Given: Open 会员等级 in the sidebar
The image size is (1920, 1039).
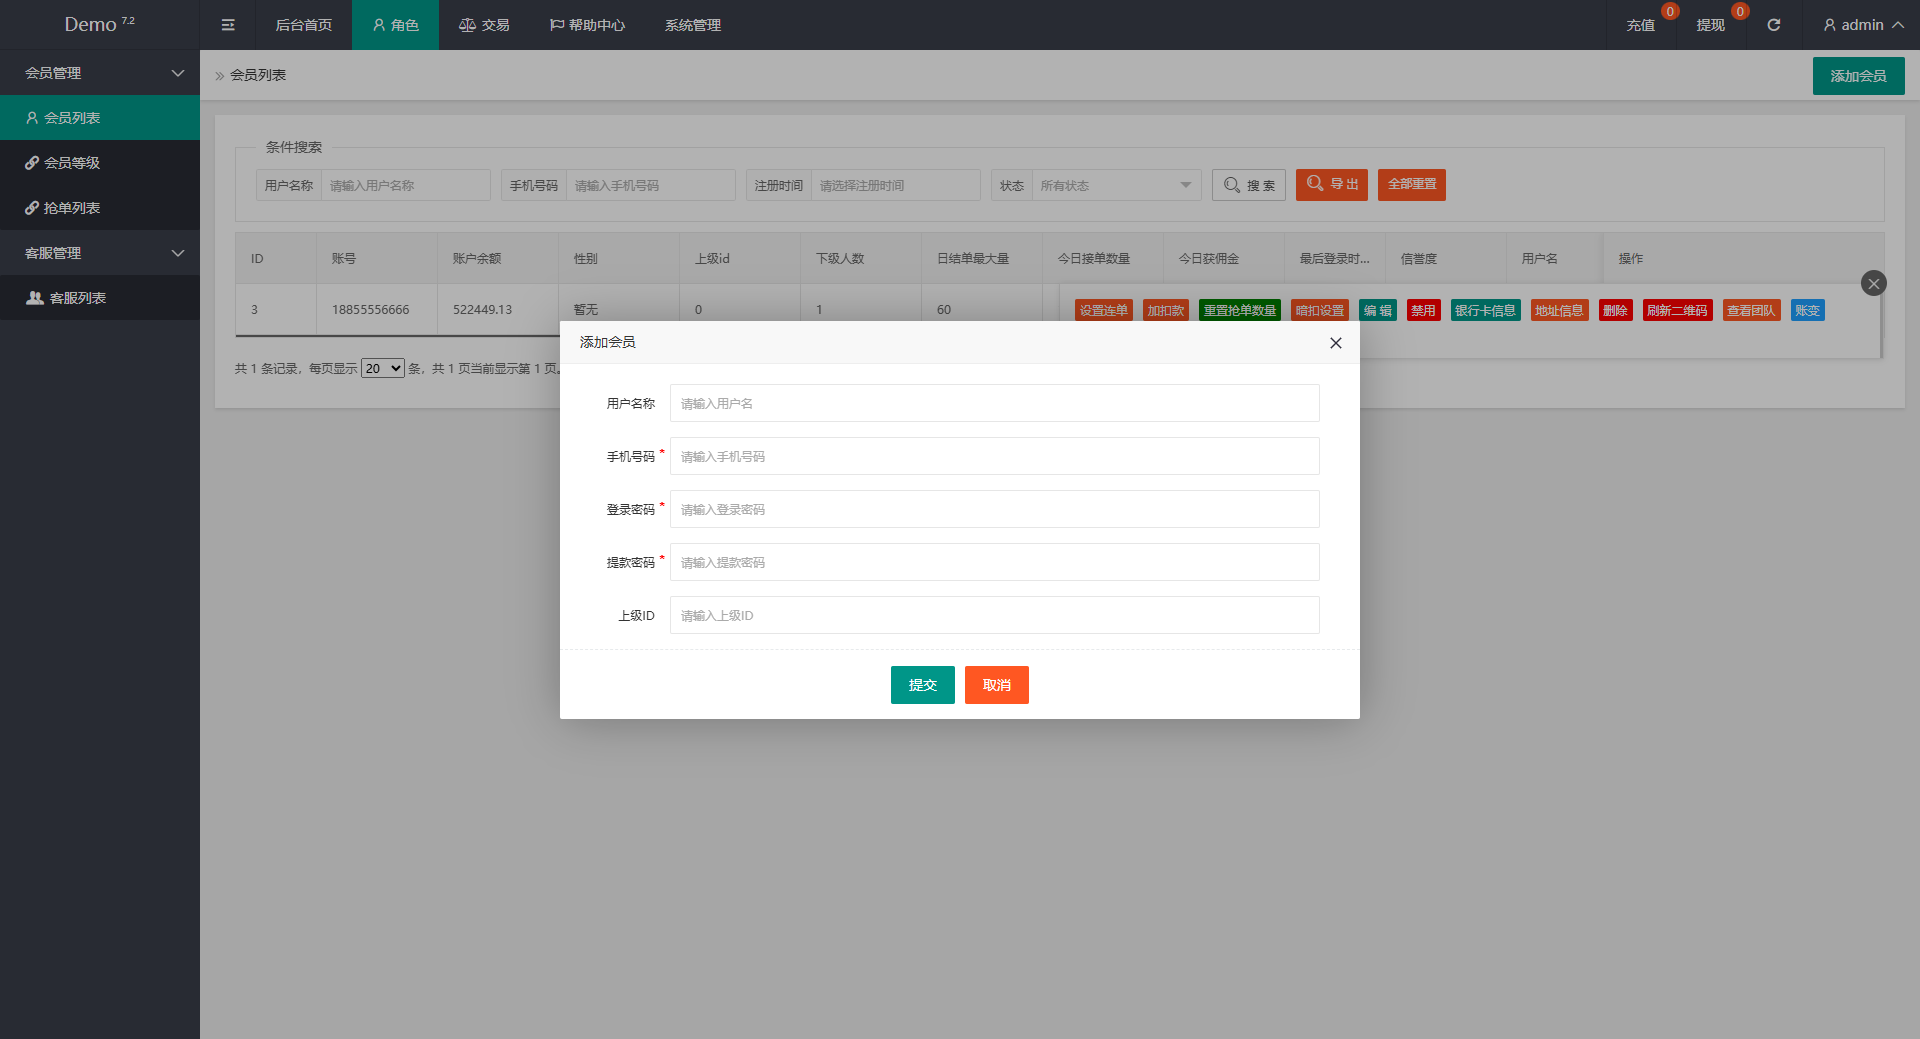Looking at the screenshot, I should 71,163.
